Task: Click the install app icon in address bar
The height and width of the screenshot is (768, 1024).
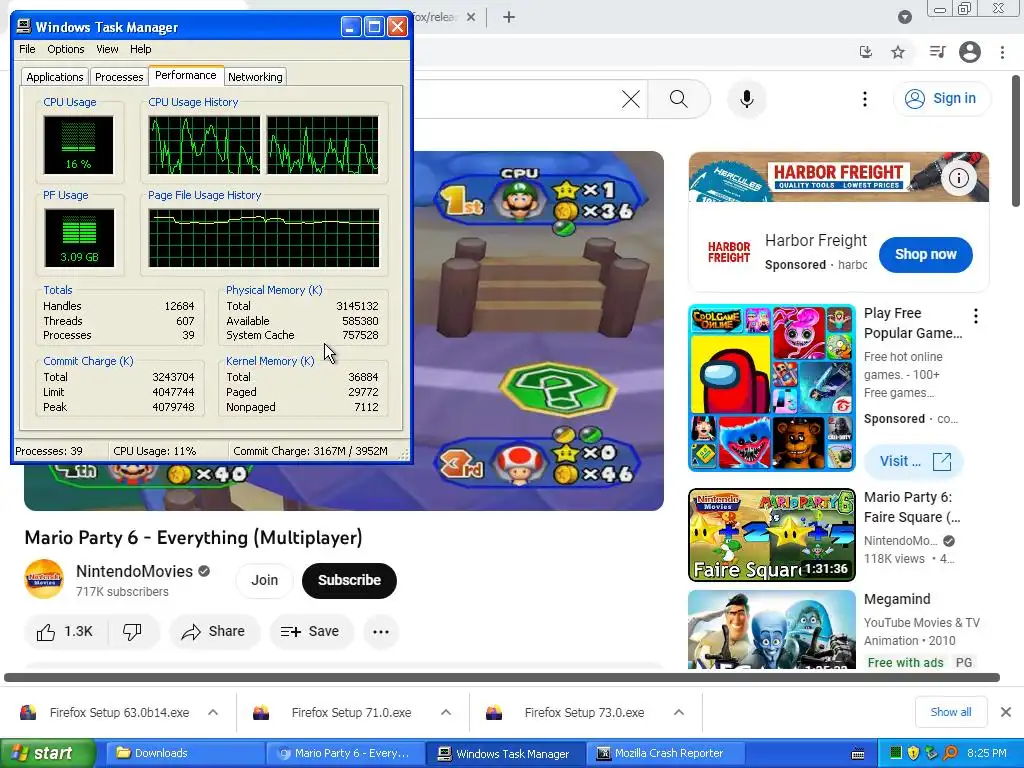Action: tap(866, 52)
